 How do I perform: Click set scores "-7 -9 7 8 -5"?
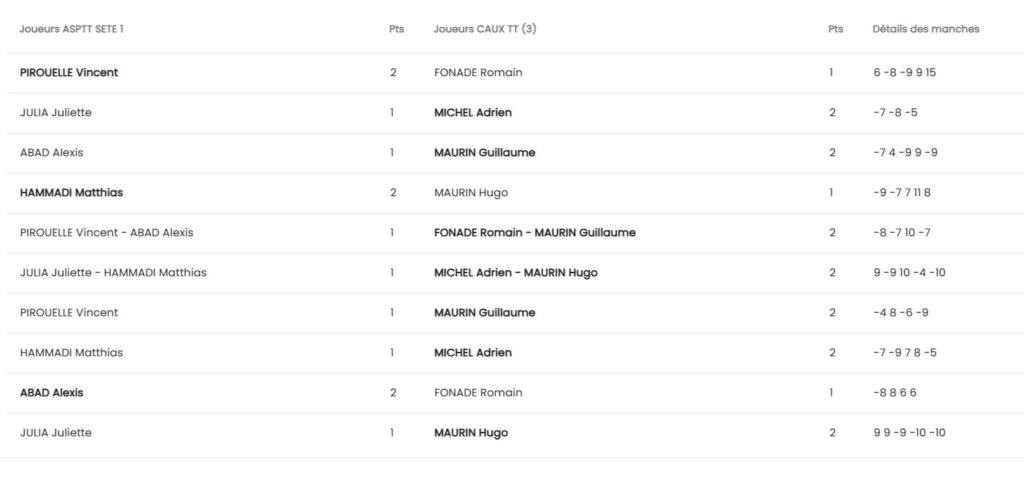pyautogui.click(x=904, y=353)
